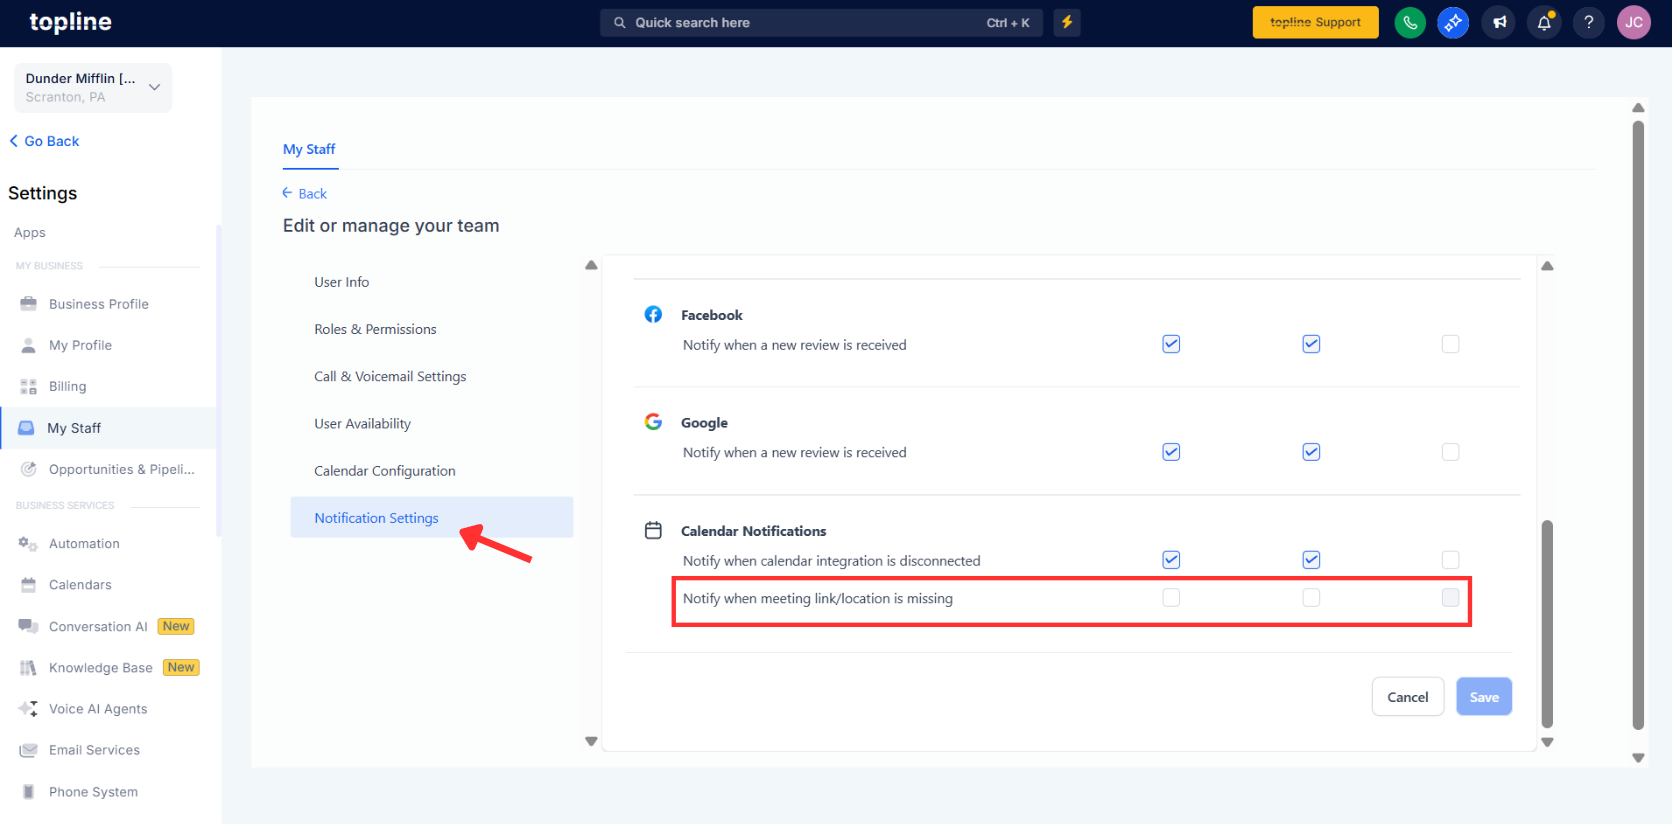
Task: Enable first meeting link missing checkbox
Action: (1171, 598)
